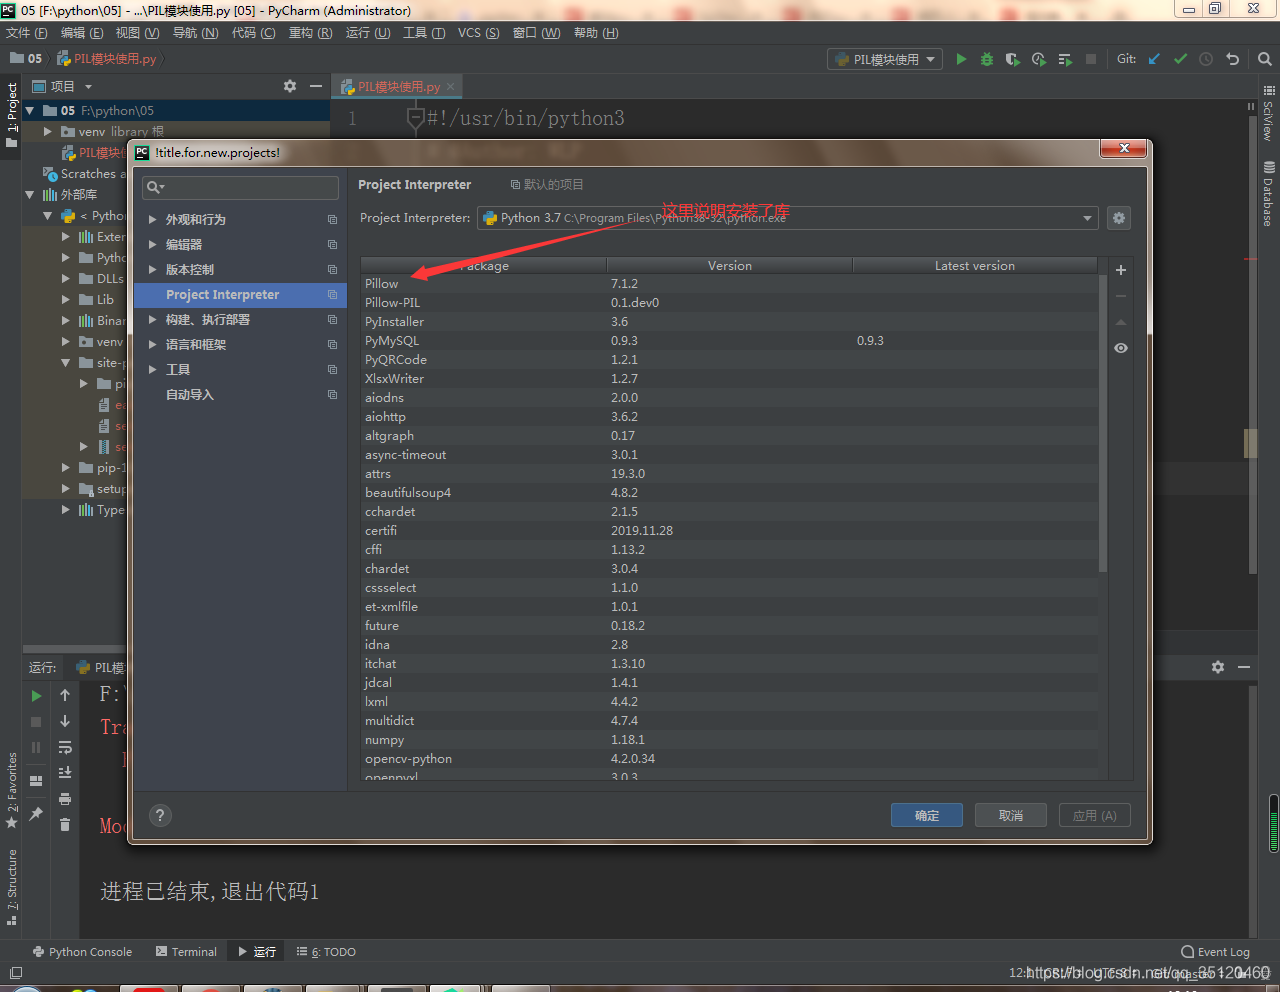Image resolution: width=1280 pixels, height=992 pixels.
Task: Run PIL模块使用 with the green play icon
Action: (x=961, y=59)
